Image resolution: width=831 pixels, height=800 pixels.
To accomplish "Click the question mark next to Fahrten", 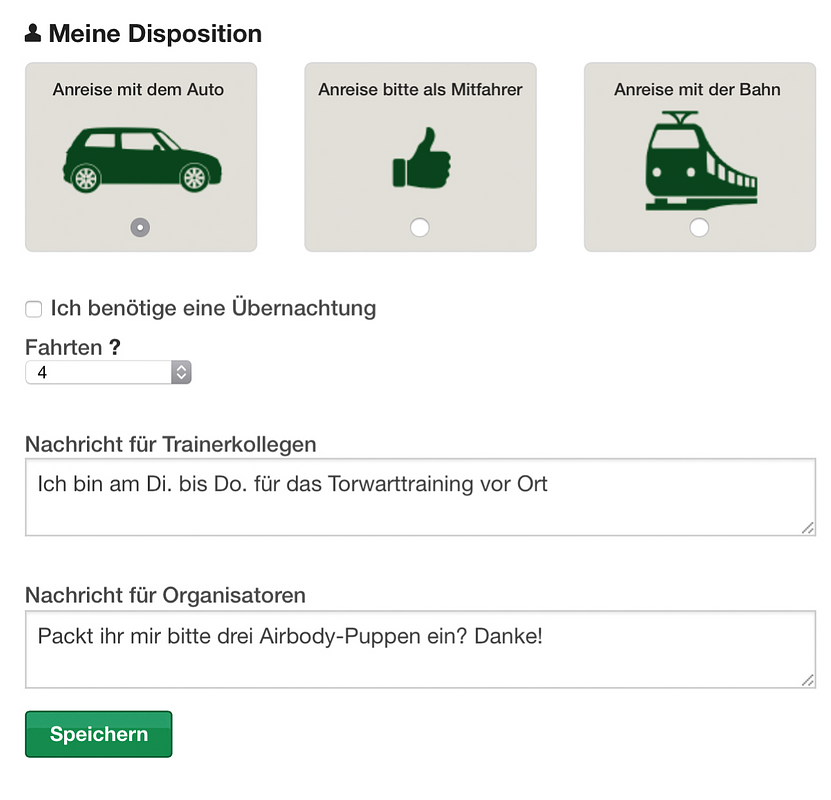I will coord(115,348).
